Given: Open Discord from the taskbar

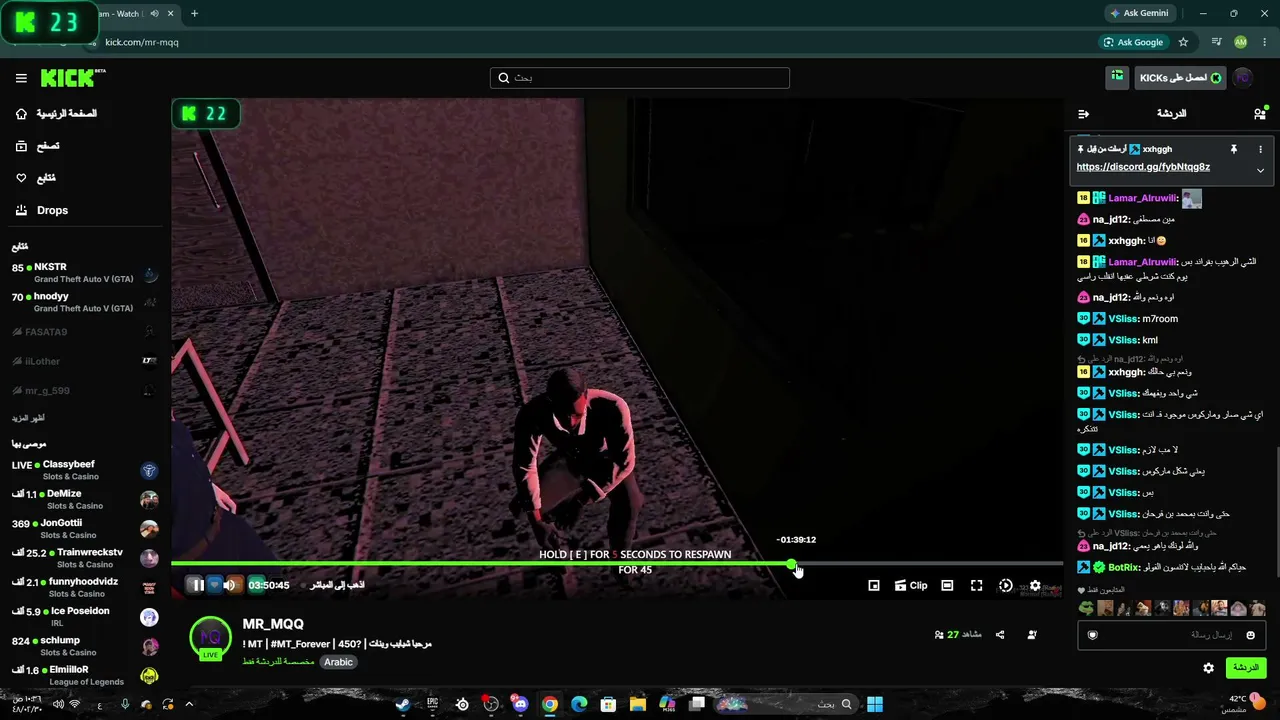Looking at the screenshot, I should pyautogui.click(x=520, y=704).
